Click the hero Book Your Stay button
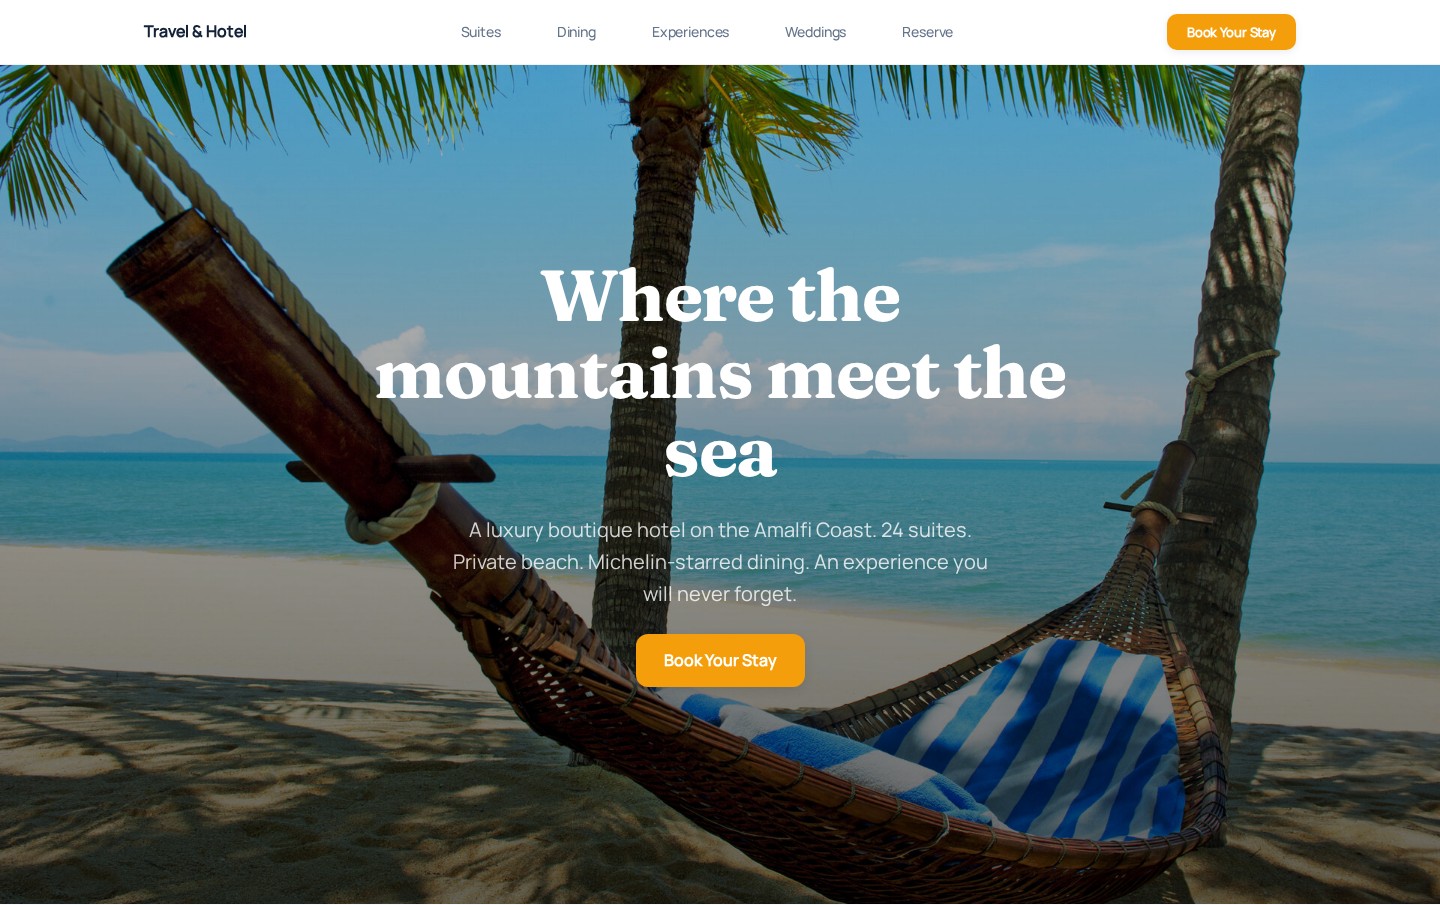This screenshot has width=1440, height=905. (x=720, y=660)
